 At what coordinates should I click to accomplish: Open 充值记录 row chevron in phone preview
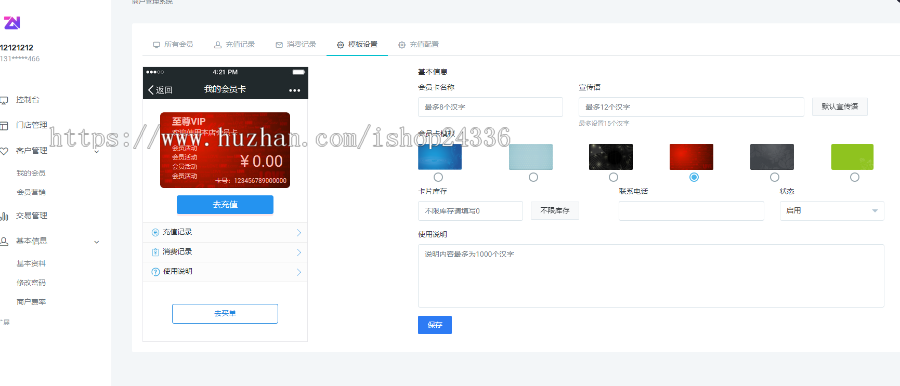click(299, 233)
